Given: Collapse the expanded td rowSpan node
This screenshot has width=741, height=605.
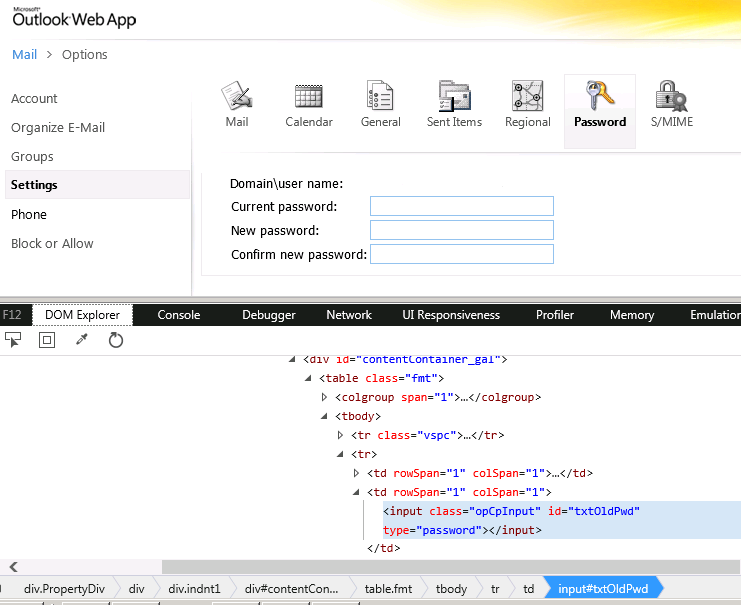Looking at the screenshot, I should [356, 492].
